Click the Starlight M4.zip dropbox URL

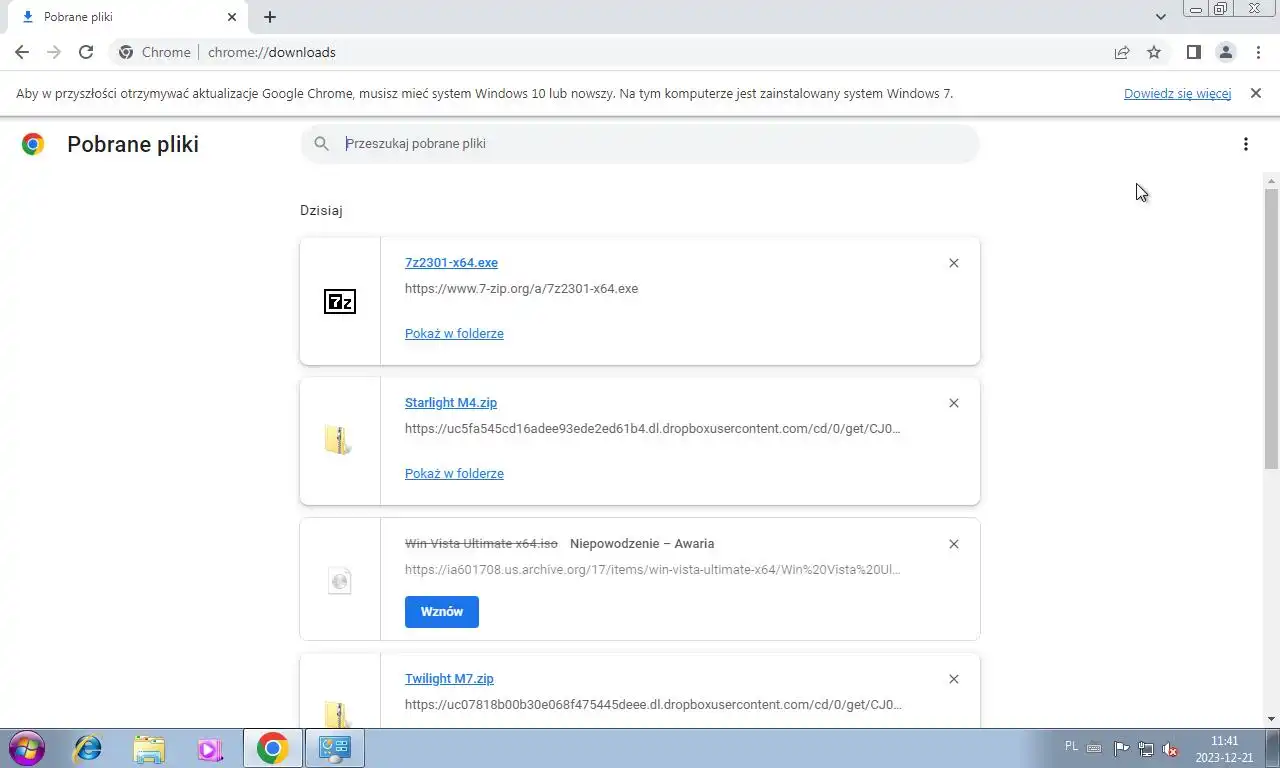652,428
